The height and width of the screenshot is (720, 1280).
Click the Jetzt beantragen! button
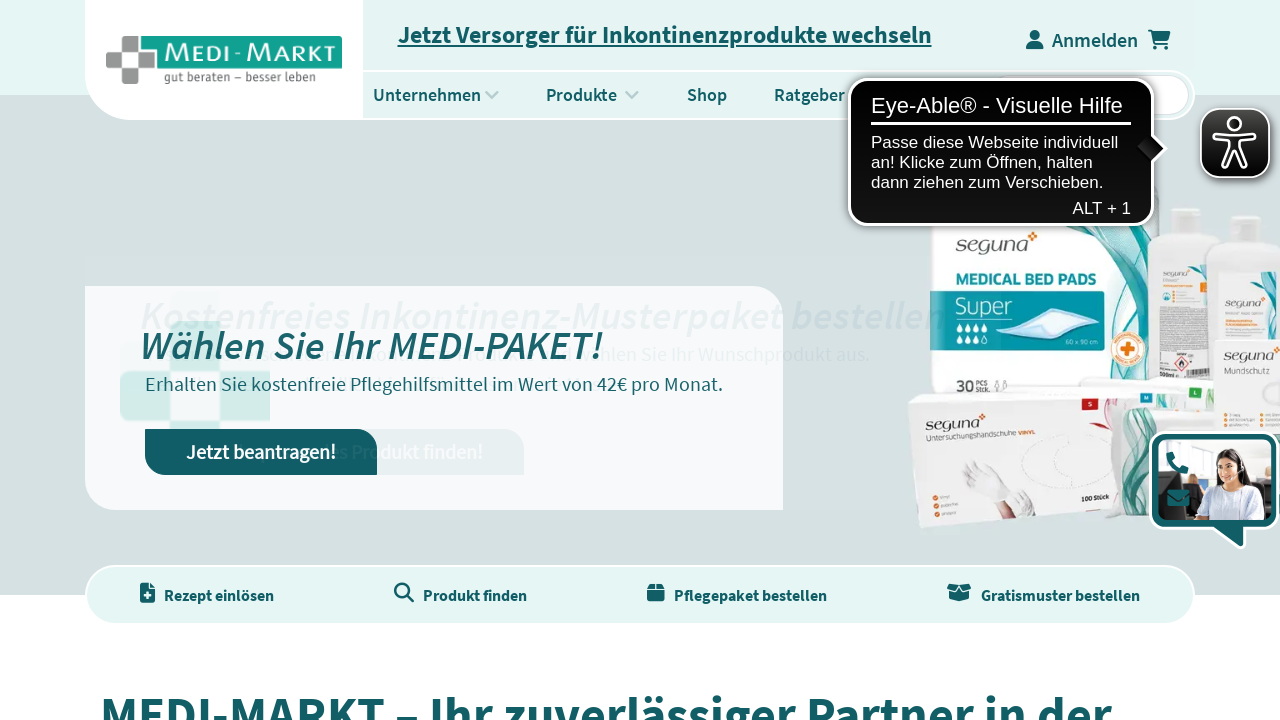coord(261,452)
